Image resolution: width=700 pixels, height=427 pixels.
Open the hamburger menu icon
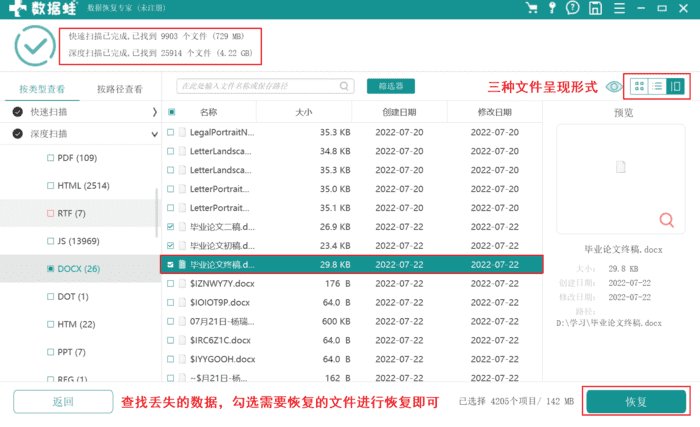(619, 8)
